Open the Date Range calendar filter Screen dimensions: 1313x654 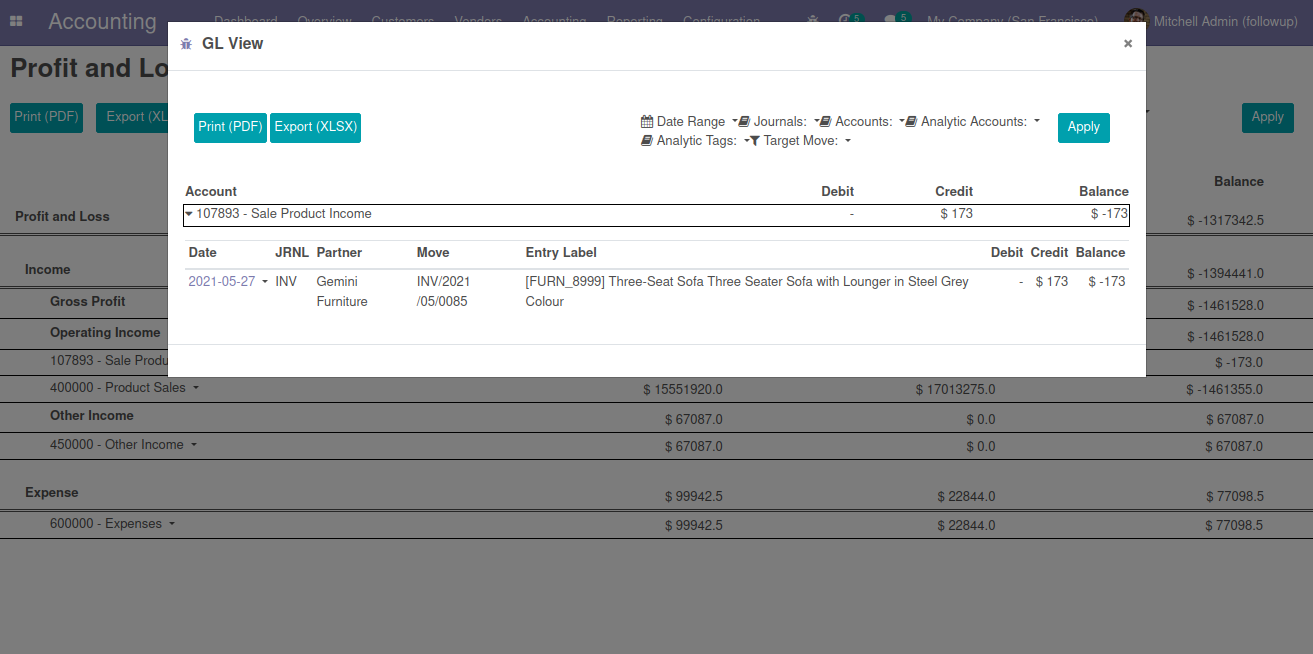point(689,121)
